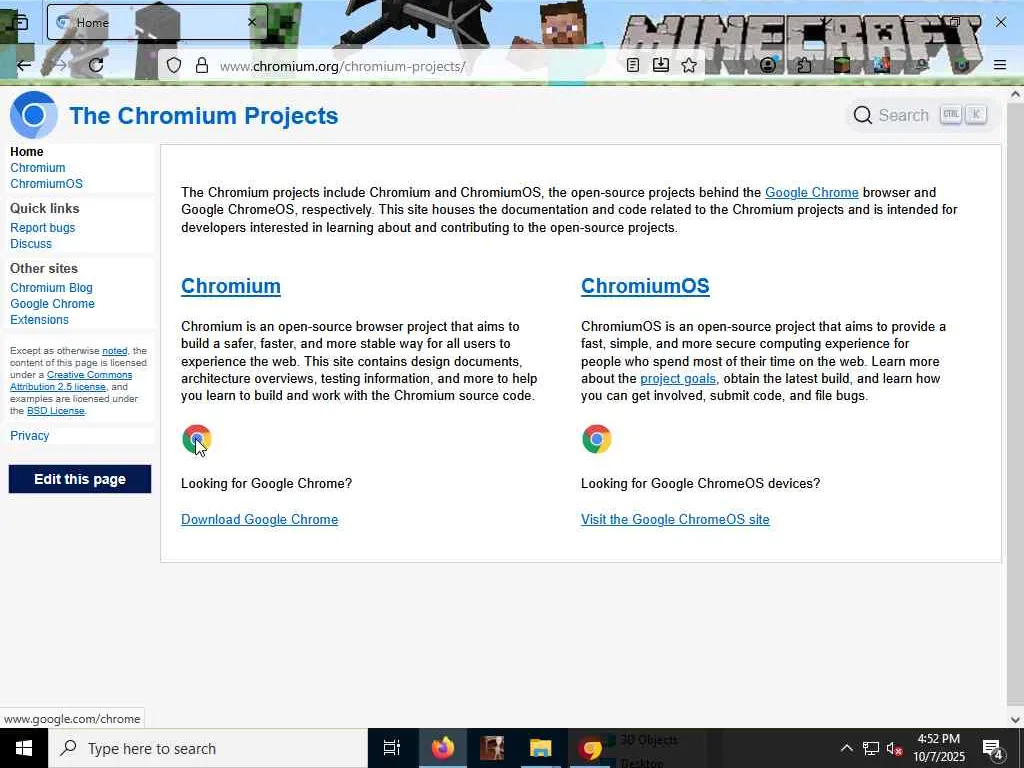Viewport: 1024px width, 768px height.
Task: Click the Chromium logo beside the site title
Action: click(x=34, y=115)
